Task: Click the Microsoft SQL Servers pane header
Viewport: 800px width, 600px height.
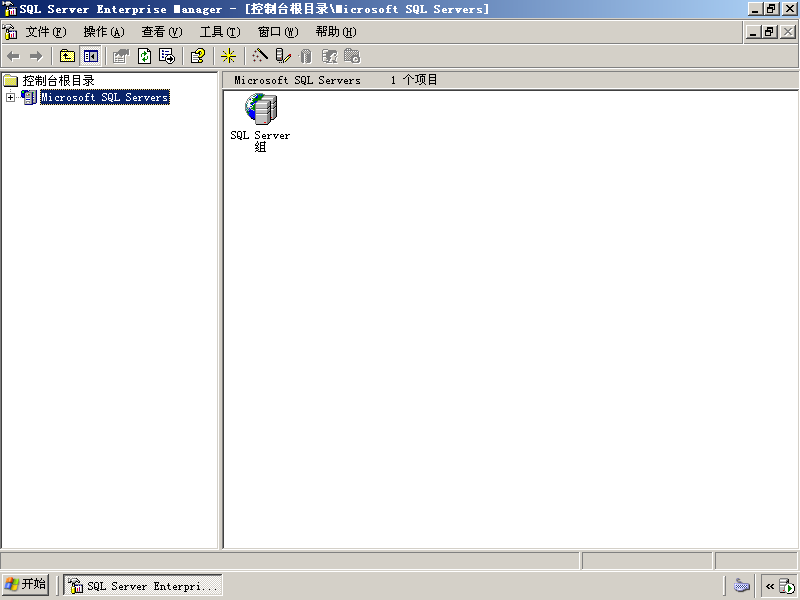Action: coord(297,80)
